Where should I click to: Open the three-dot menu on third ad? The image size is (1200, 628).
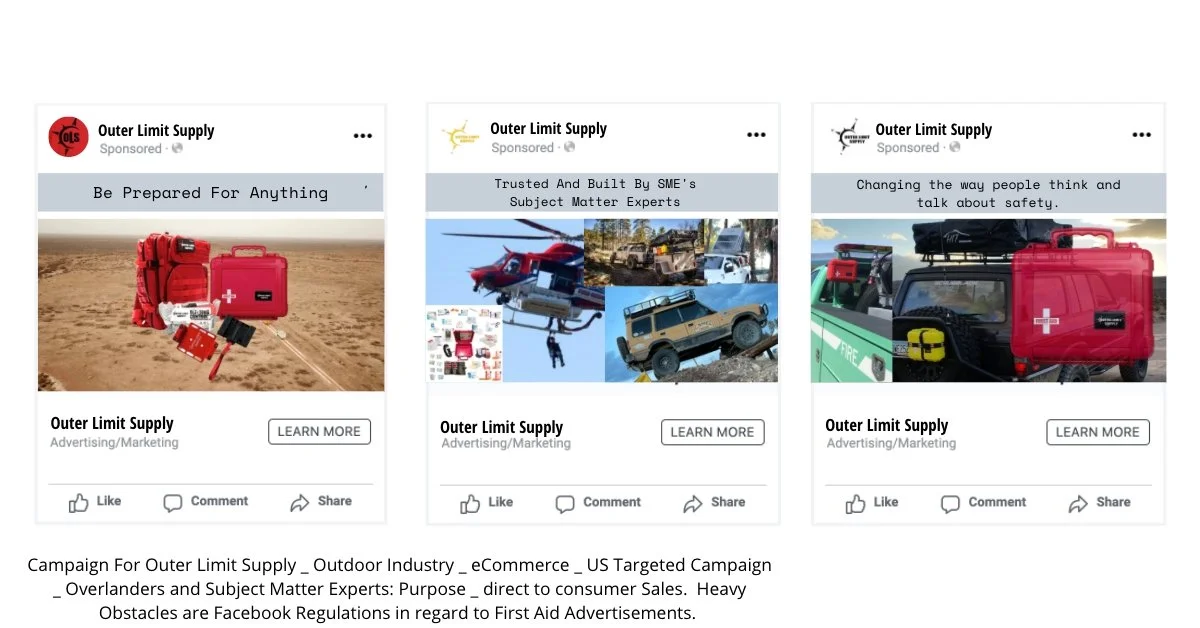(x=1141, y=135)
